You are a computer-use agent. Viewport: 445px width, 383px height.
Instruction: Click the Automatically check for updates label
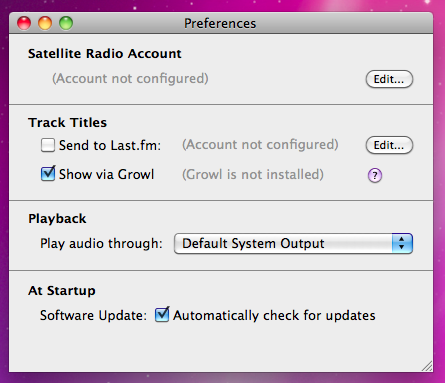tap(274, 315)
